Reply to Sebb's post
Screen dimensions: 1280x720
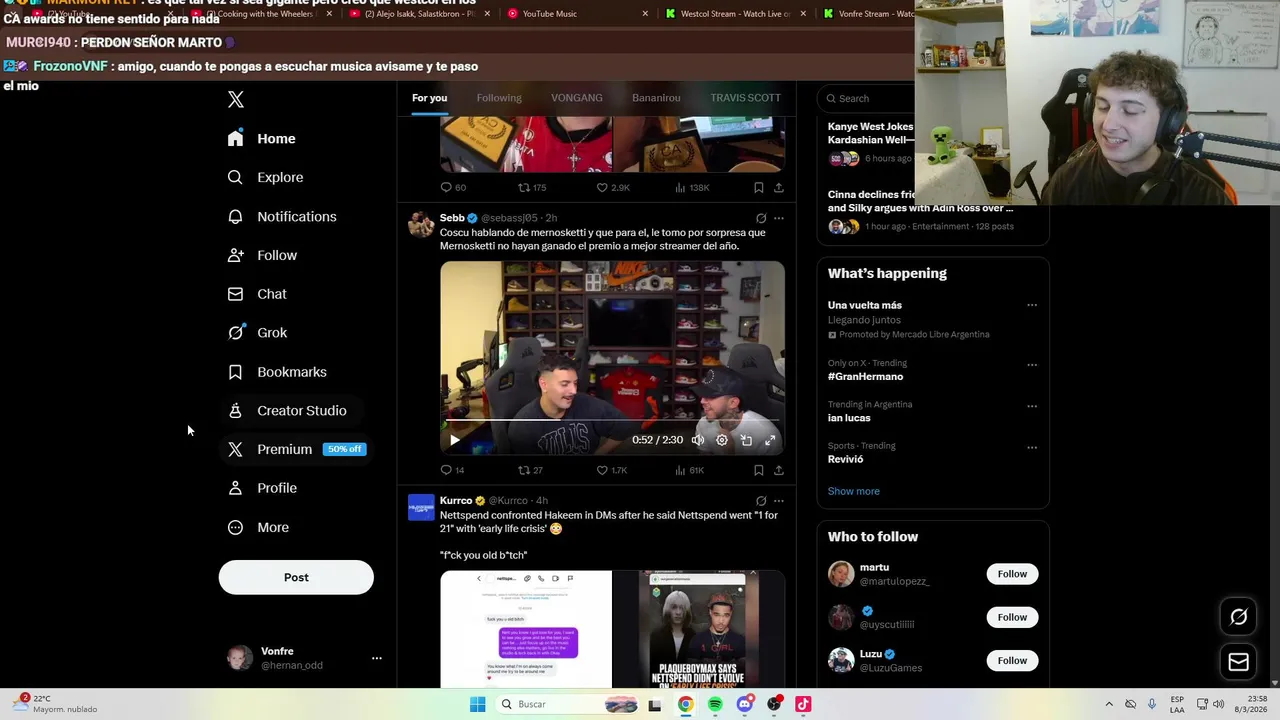[x=446, y=470]
